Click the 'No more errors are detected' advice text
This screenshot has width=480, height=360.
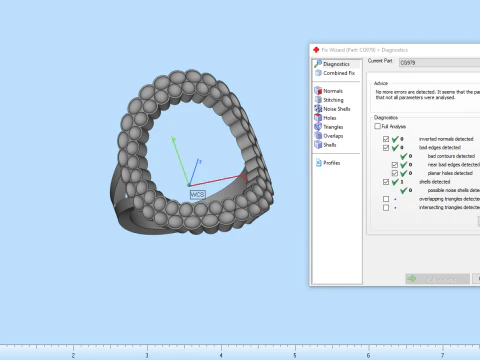click(x=428, y=94)
